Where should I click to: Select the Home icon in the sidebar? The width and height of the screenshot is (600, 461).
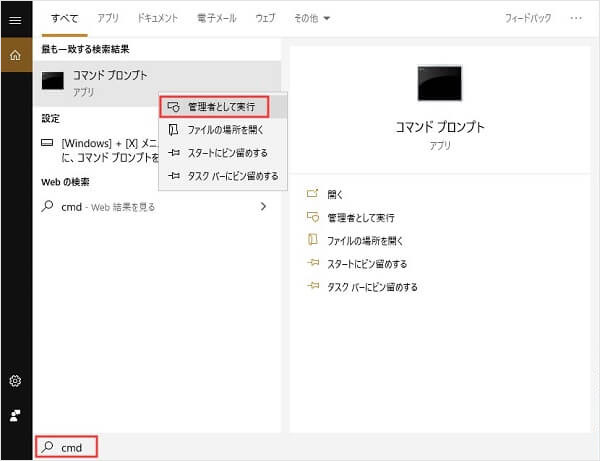pyautogui.click(x=16, y=55)
